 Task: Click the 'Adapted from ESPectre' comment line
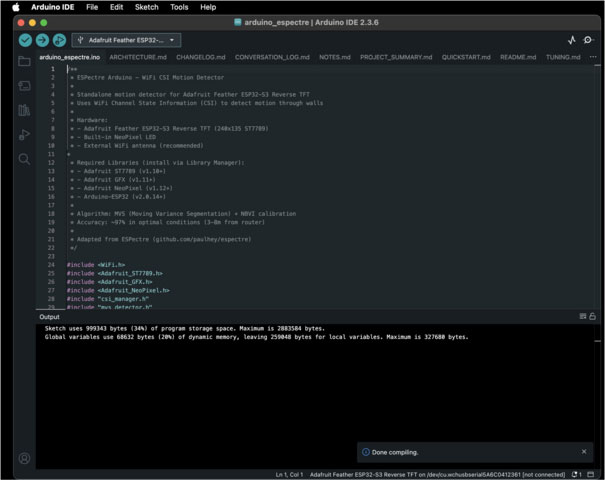click(161, 239)
